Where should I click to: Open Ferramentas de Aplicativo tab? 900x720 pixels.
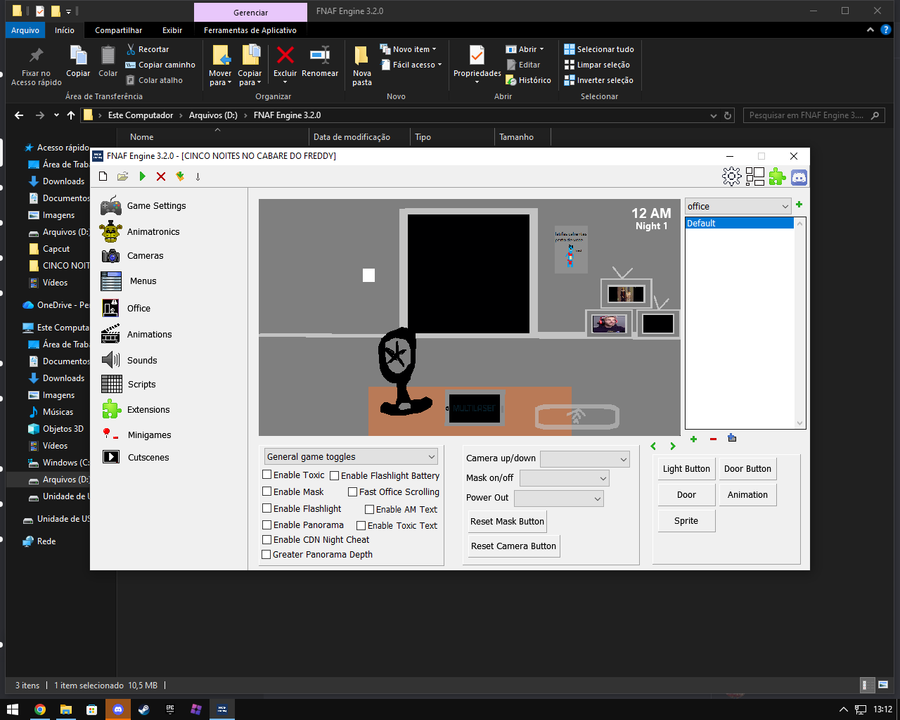click(x=250, y=30)
